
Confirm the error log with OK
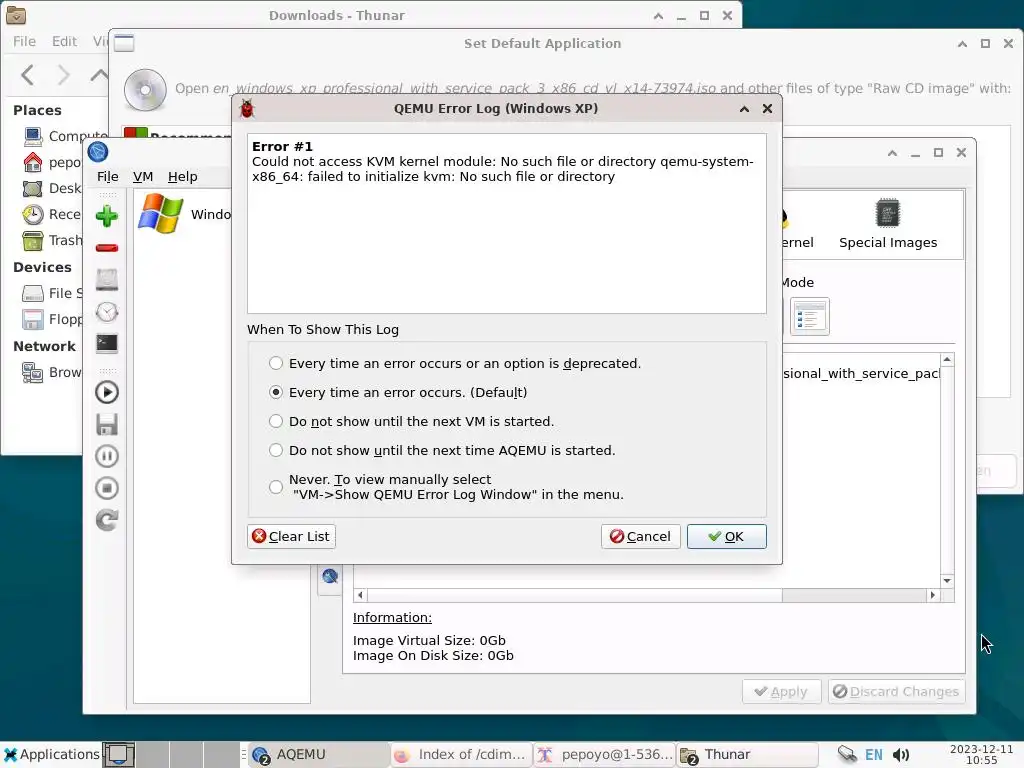pyautogui.click(x=727, y=536)
